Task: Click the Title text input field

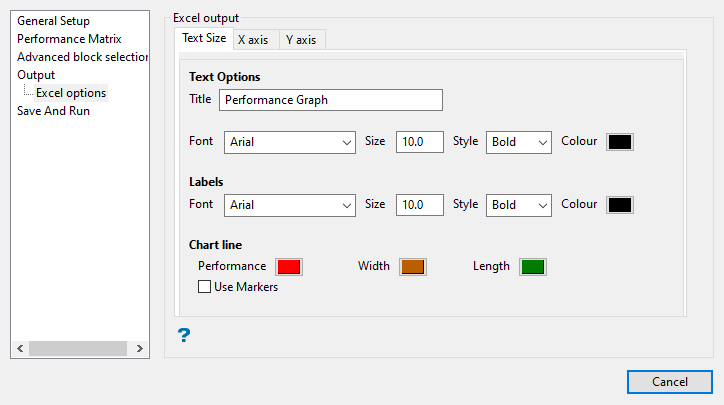Action: (x=331, y=100)
